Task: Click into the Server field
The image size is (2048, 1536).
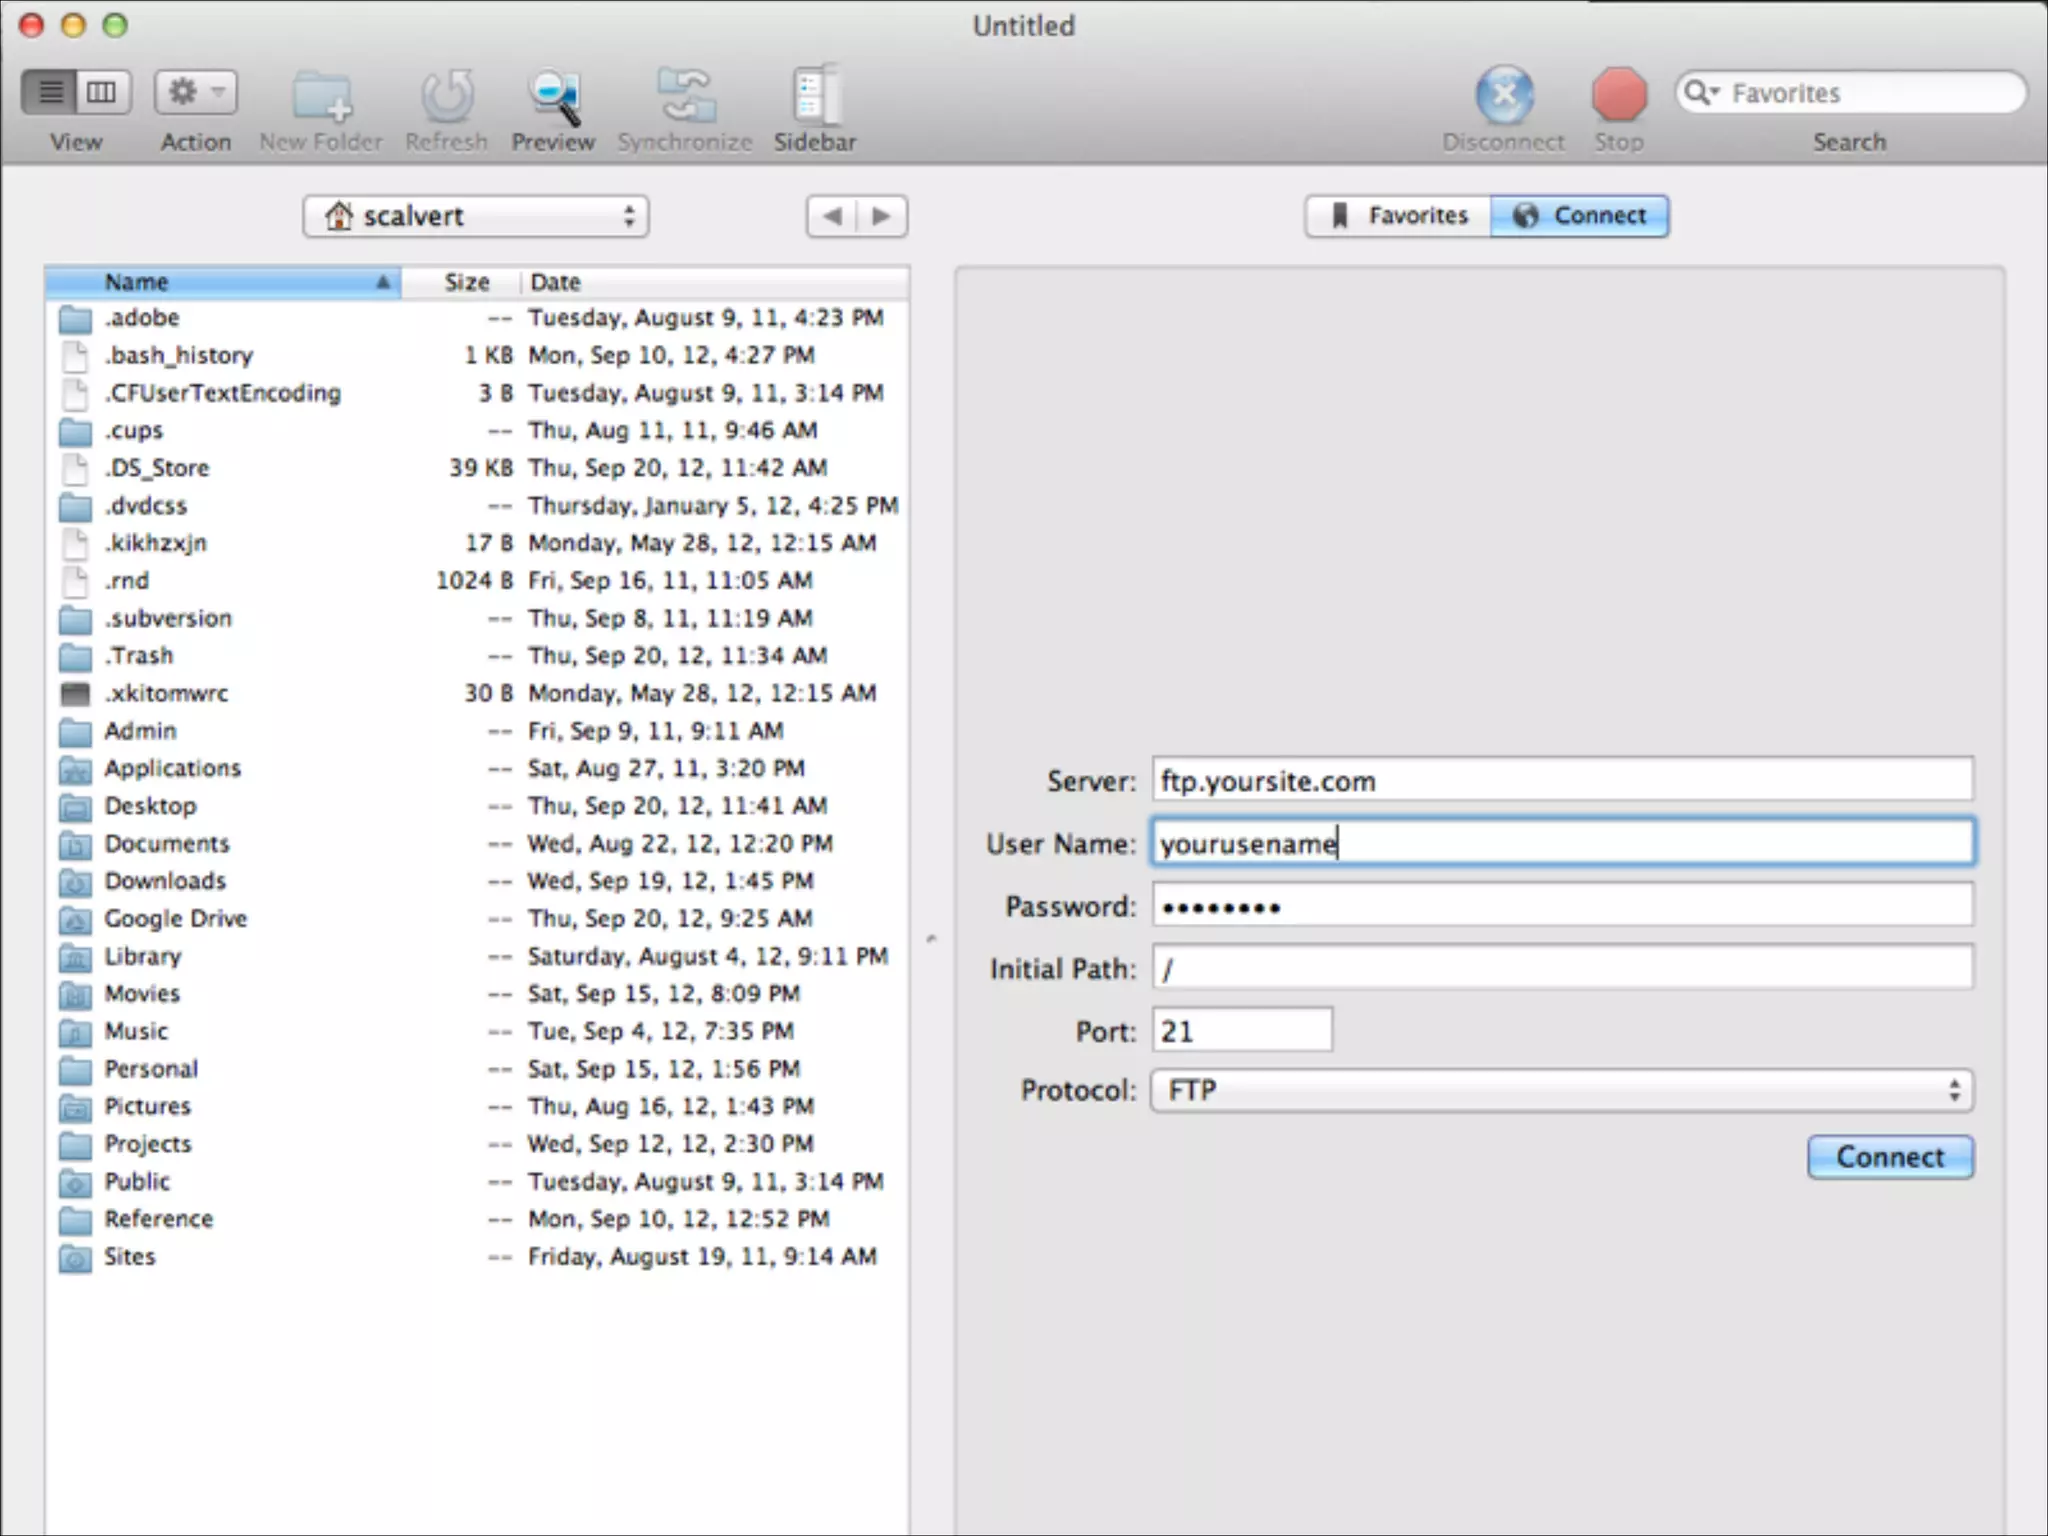Action: click(x=1561, y=780)
